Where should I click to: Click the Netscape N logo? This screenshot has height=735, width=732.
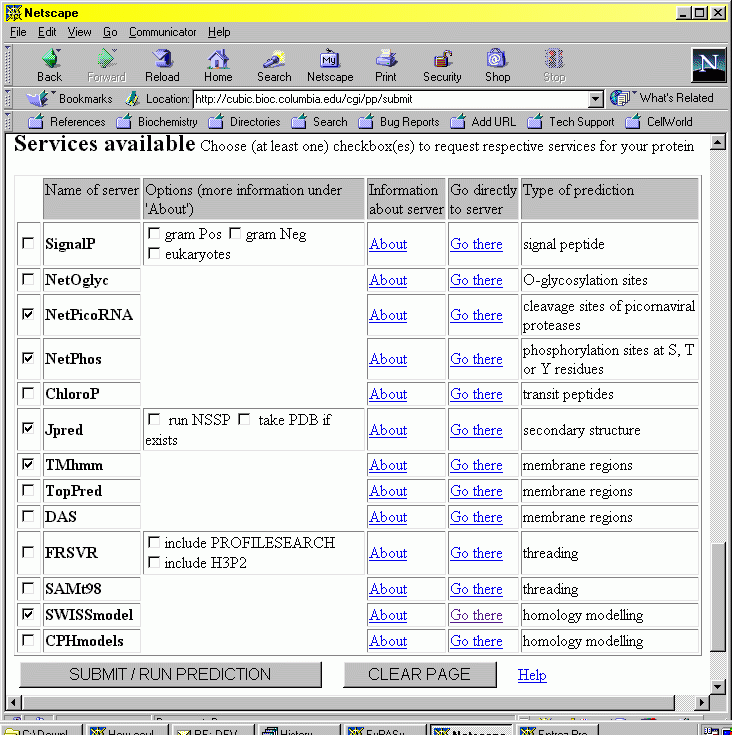(708, 65)
